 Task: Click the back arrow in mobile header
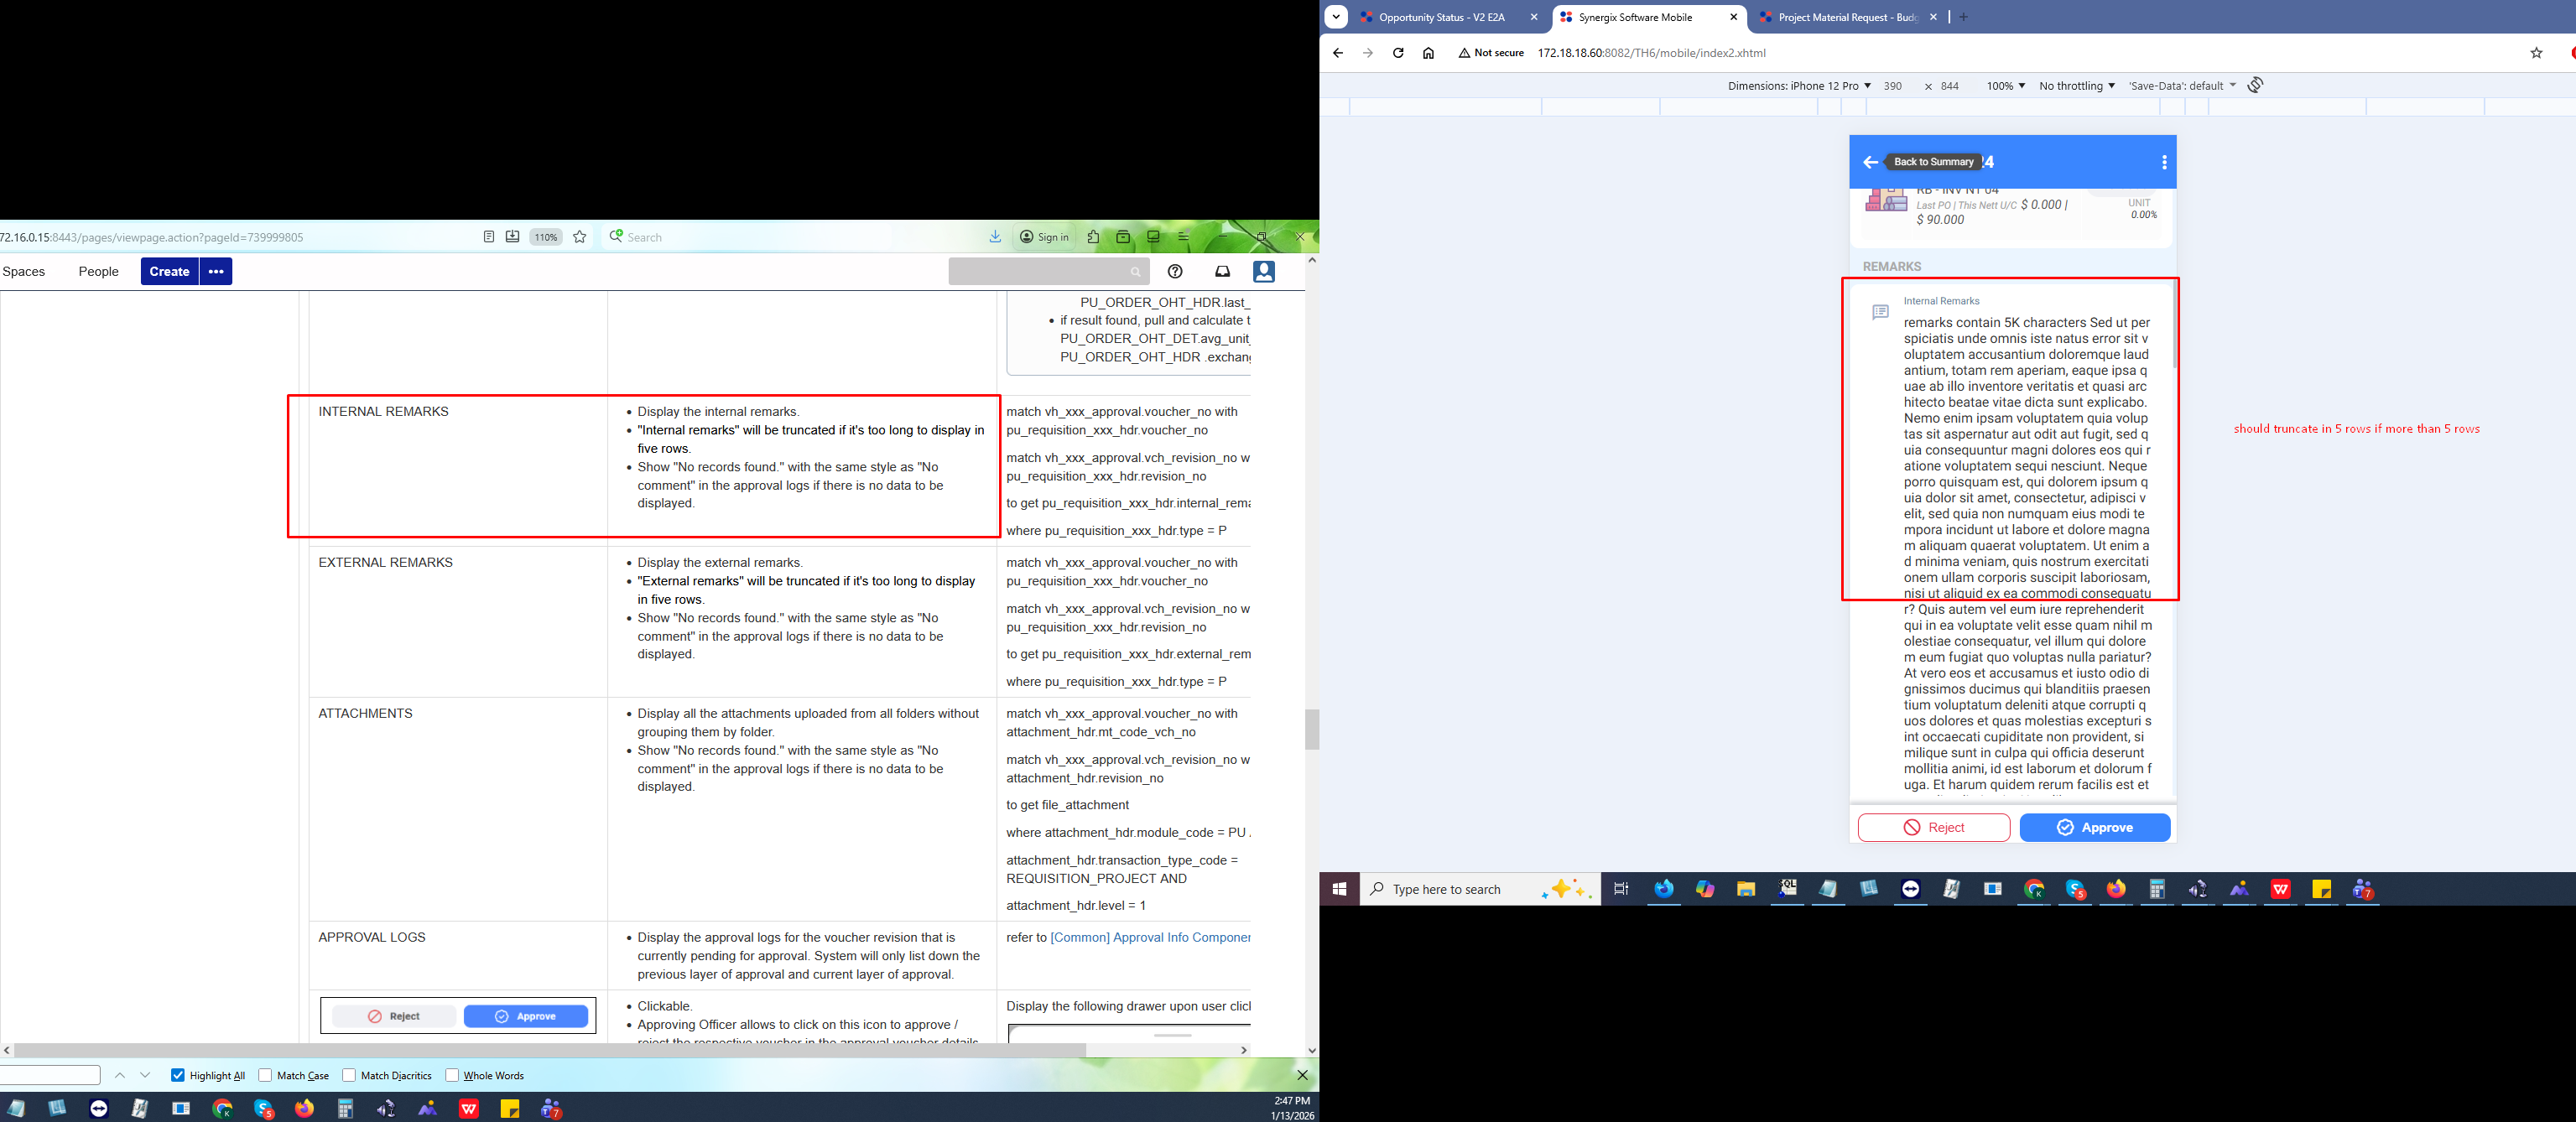(x=1869, y=162)
